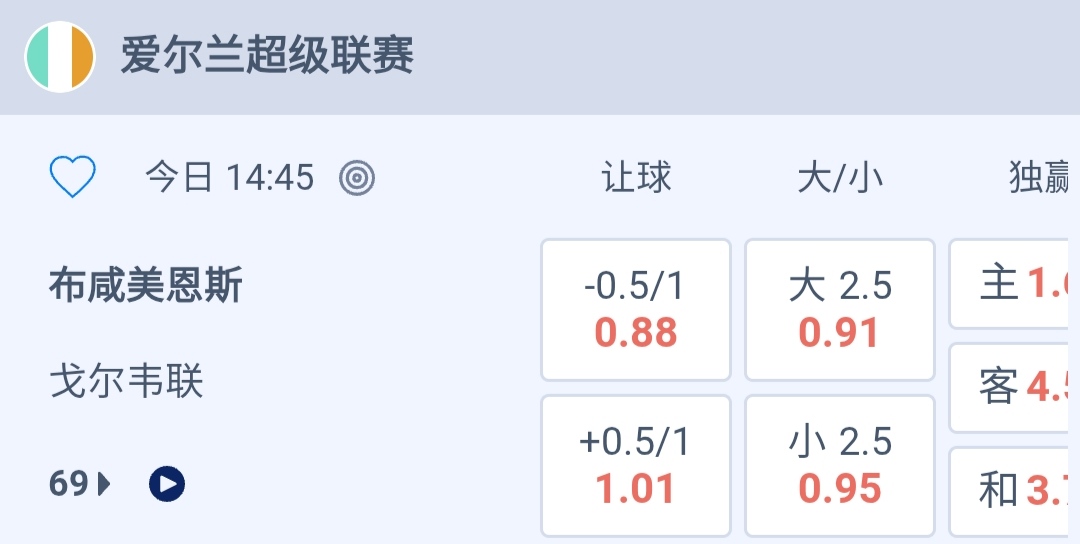Tap the 今日 14:45 match time
Image resolution: width=1080 pixels, height=544 pixels.
tap(230, 178)
